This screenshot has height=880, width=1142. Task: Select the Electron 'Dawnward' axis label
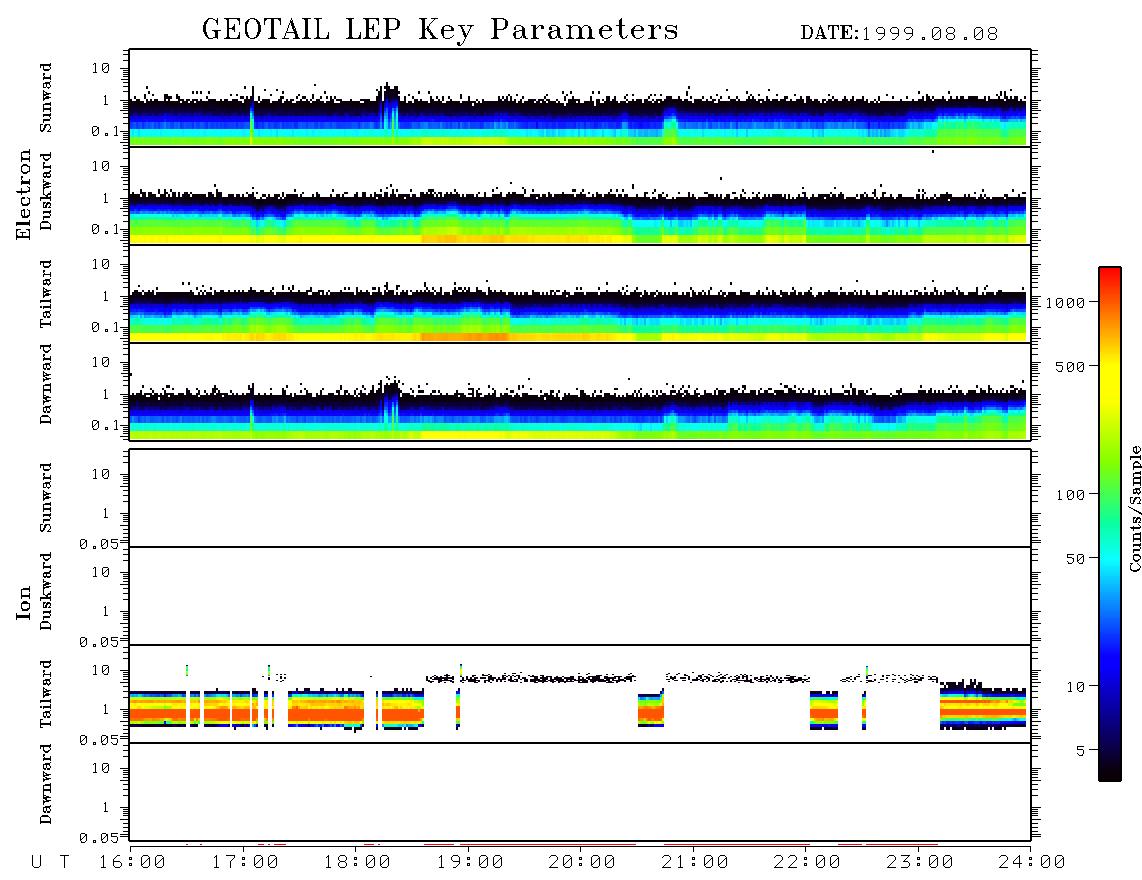click(x=46, y=384)
